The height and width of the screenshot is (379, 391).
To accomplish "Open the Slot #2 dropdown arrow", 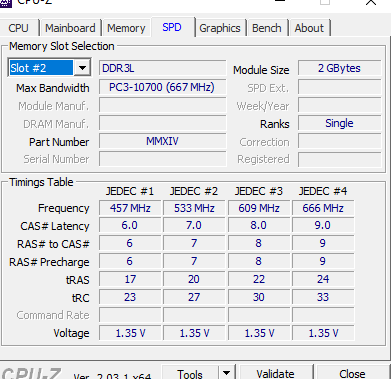I will (x=82, y=68).
